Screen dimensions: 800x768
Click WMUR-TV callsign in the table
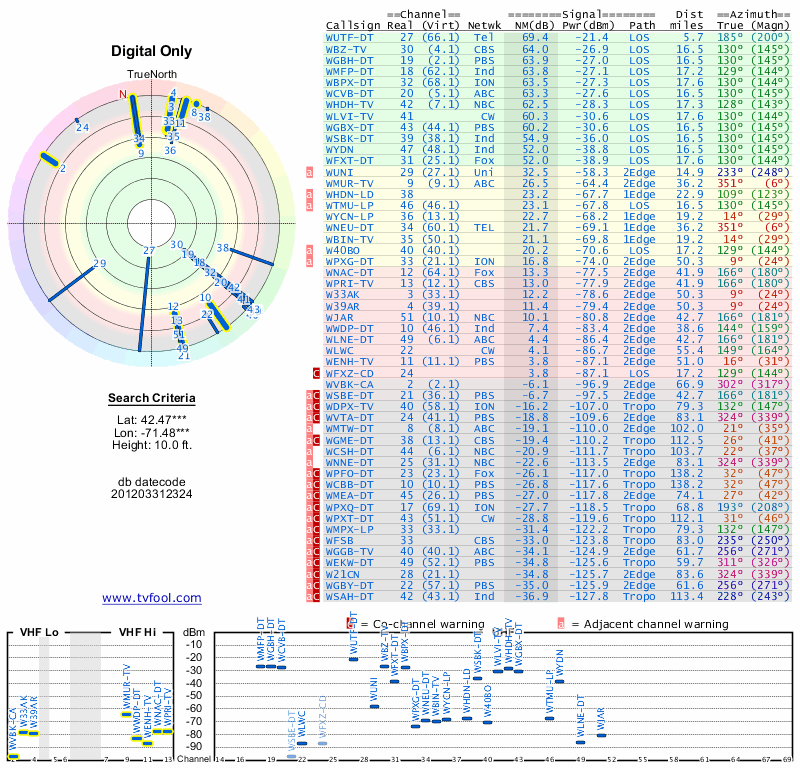[349, 183]
